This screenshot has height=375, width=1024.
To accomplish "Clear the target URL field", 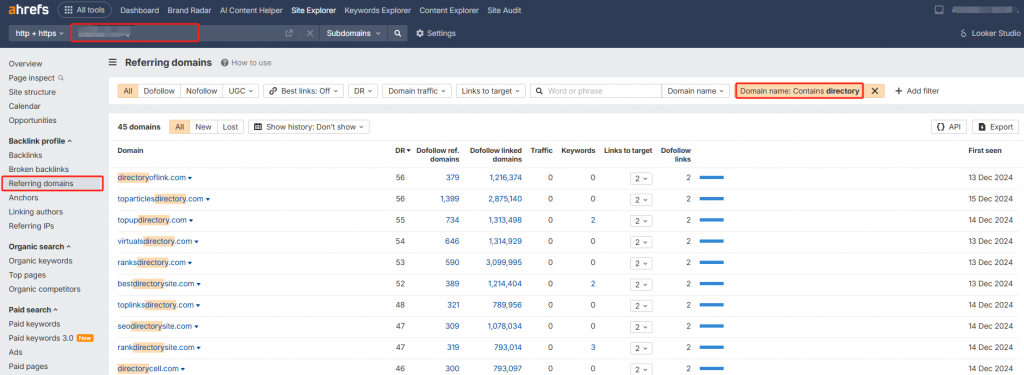I will (310, 33).
